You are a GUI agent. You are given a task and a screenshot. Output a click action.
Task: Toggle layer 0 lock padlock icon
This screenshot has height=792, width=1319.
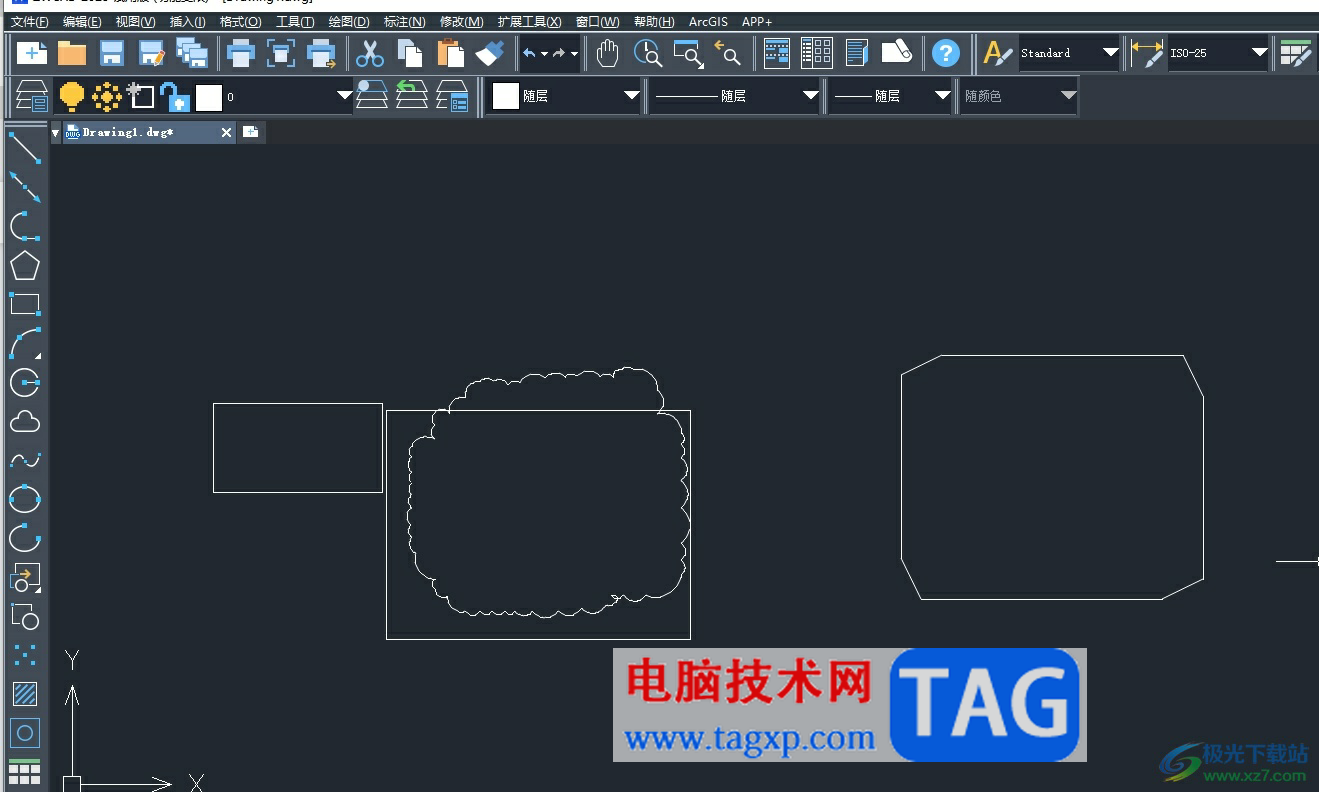tap(175, 96)
